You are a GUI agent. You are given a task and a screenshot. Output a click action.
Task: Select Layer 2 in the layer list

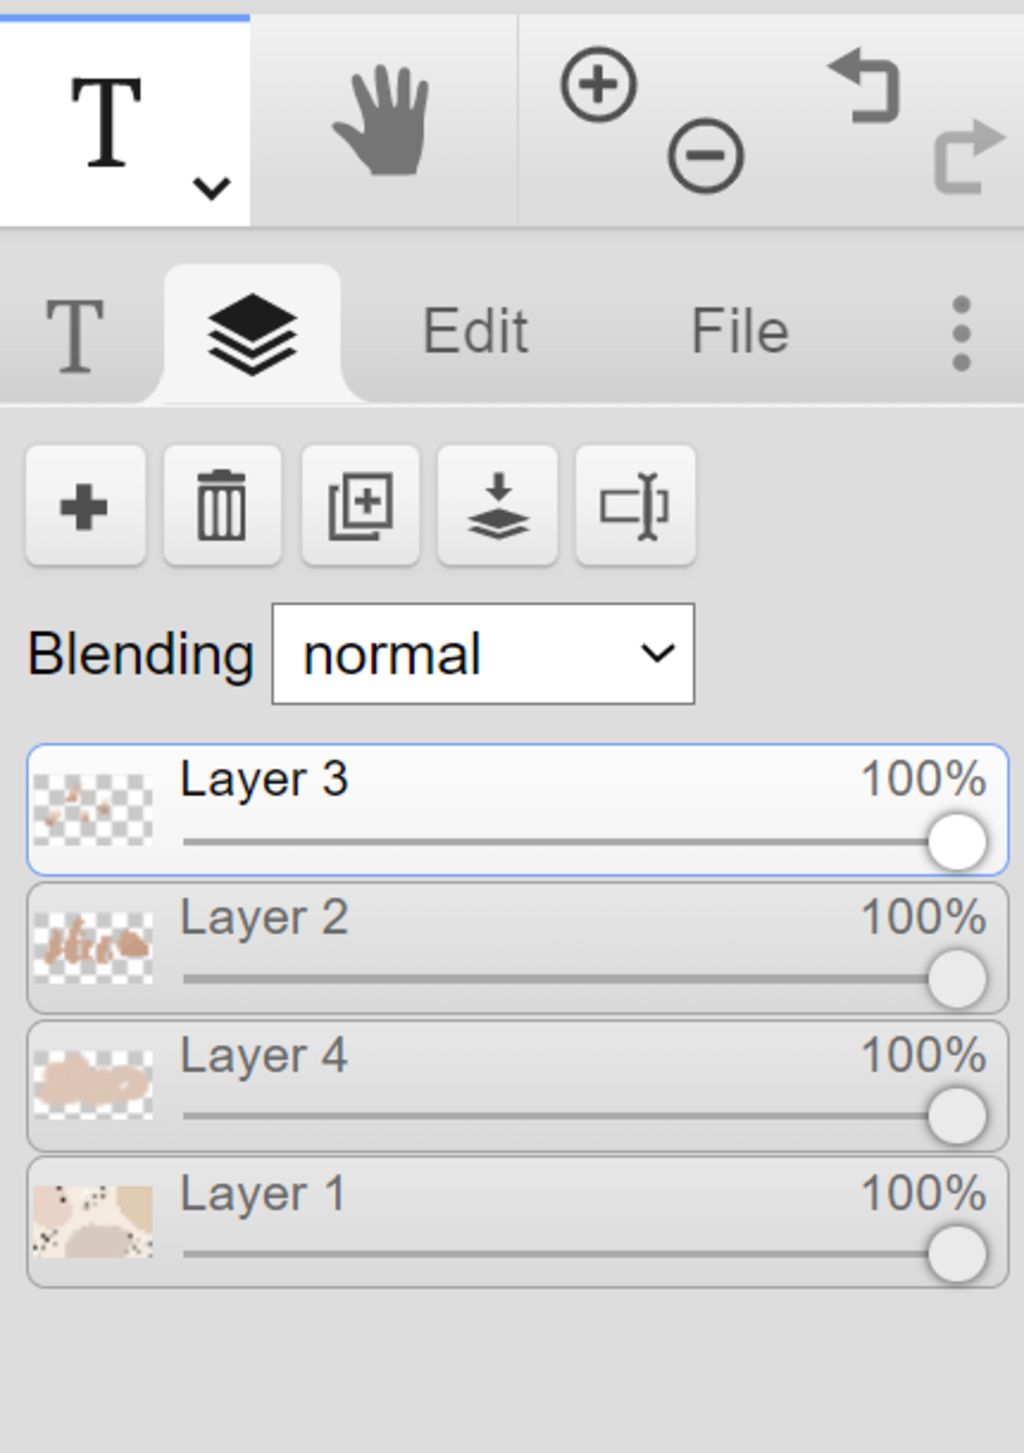517,947
